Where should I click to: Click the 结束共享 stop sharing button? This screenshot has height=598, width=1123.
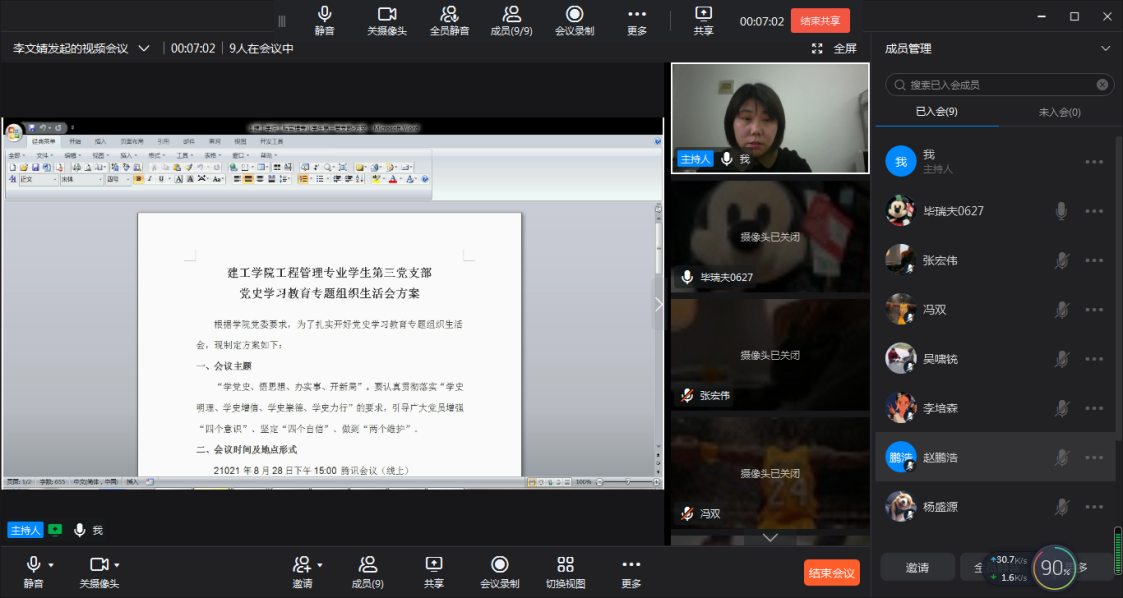pyautogui.click(x=820, y=21)
